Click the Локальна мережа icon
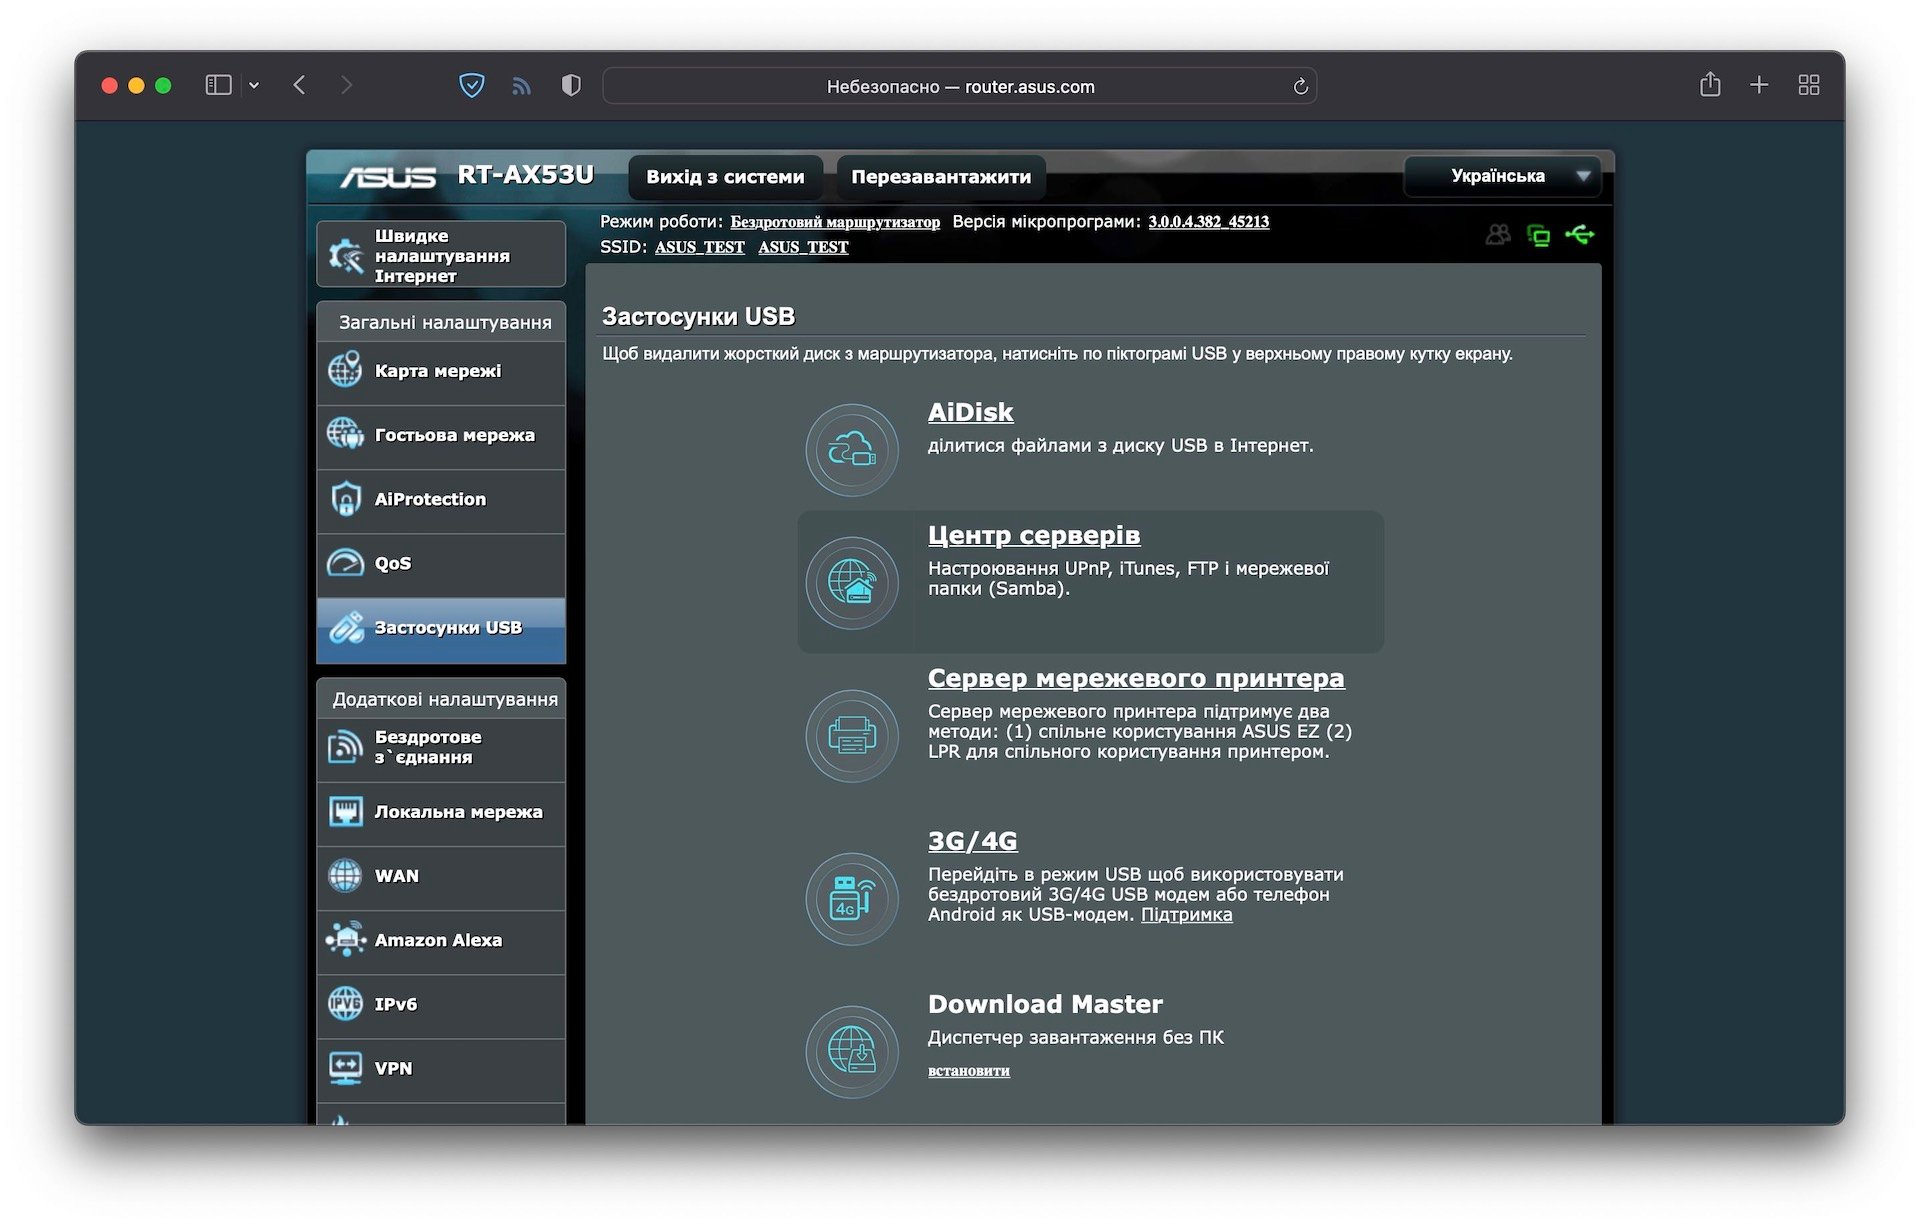 coord(345,811)
